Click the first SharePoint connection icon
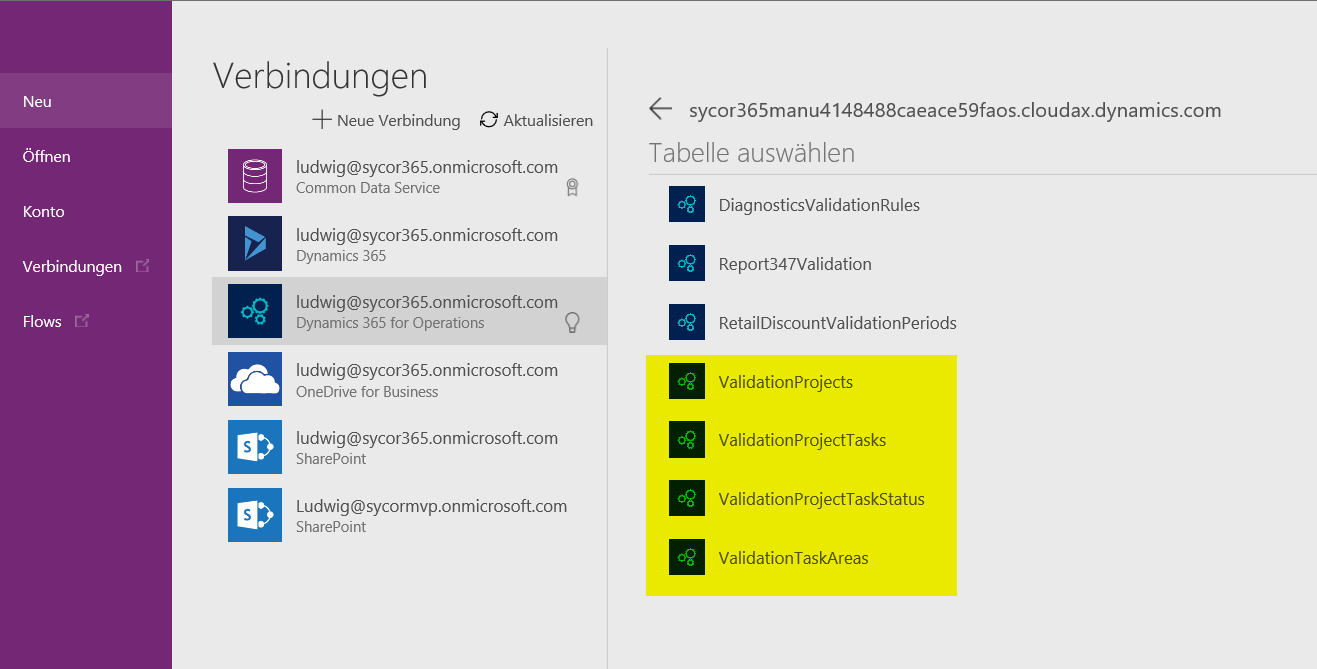This screenshot has width=1317, height=669. [x=255, y=447]
